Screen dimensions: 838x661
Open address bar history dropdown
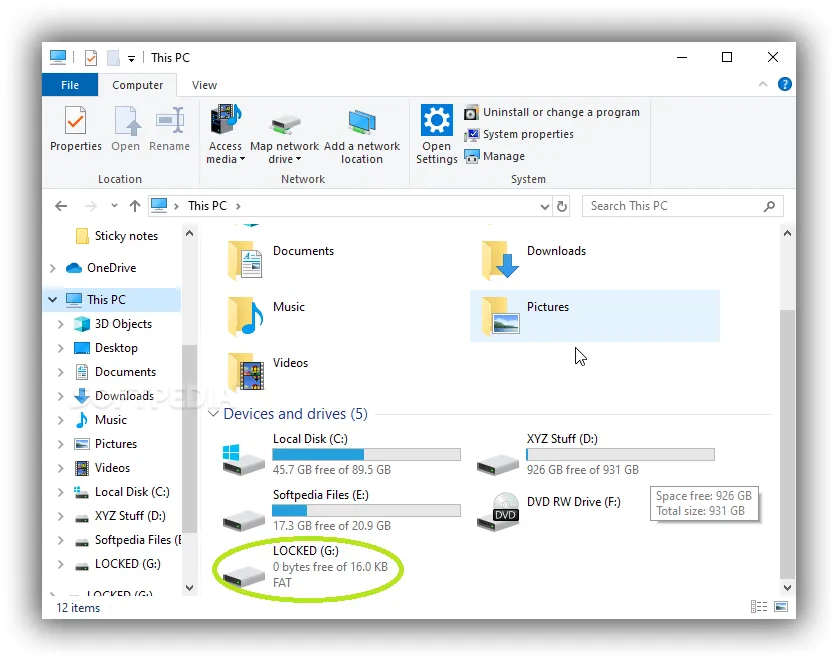(x=545, y=206)
